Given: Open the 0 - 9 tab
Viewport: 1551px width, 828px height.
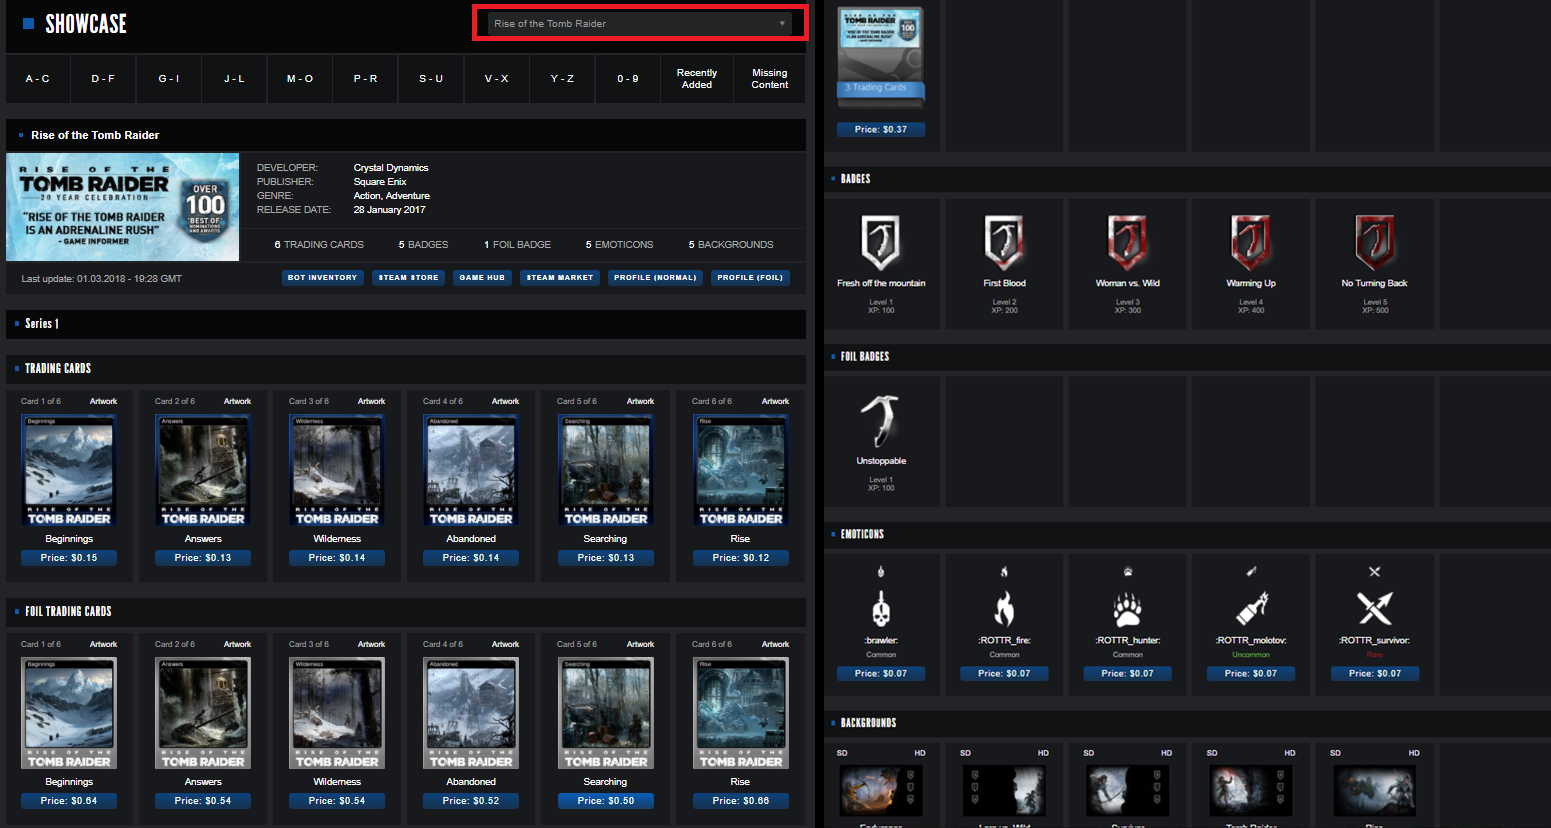Looking at the screenshot, I should (x=628, y=79).
